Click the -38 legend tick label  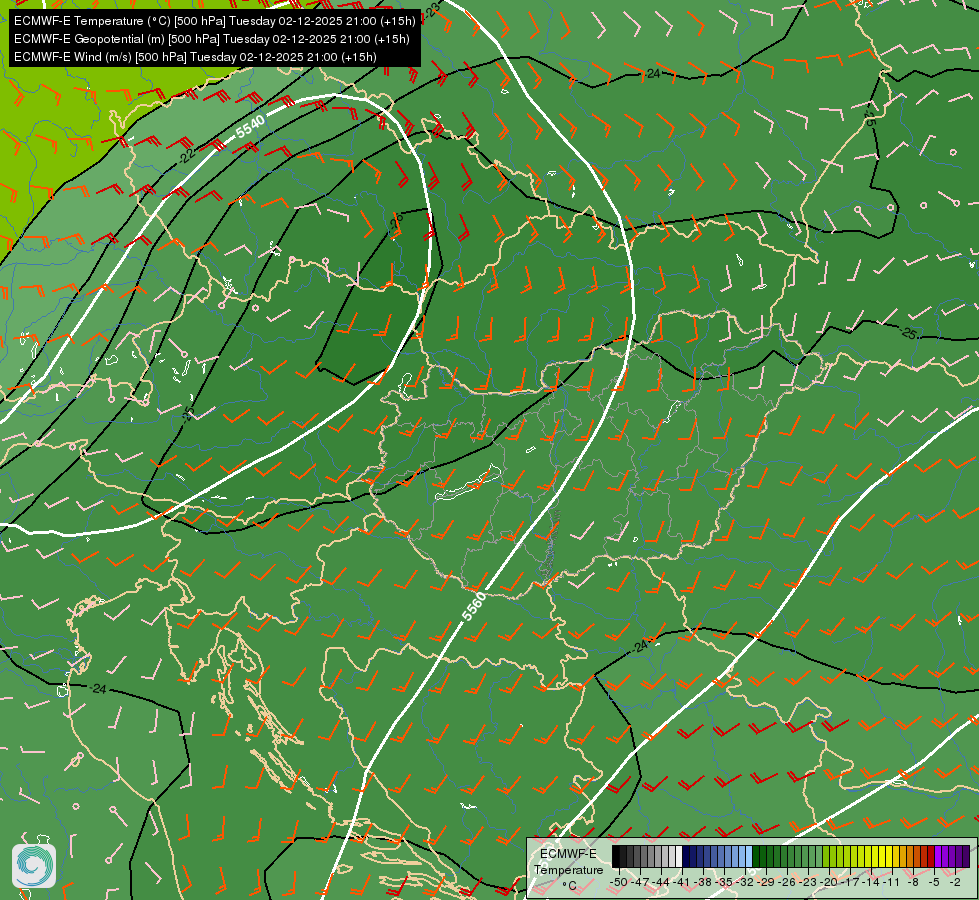click(x=703, y=882)
